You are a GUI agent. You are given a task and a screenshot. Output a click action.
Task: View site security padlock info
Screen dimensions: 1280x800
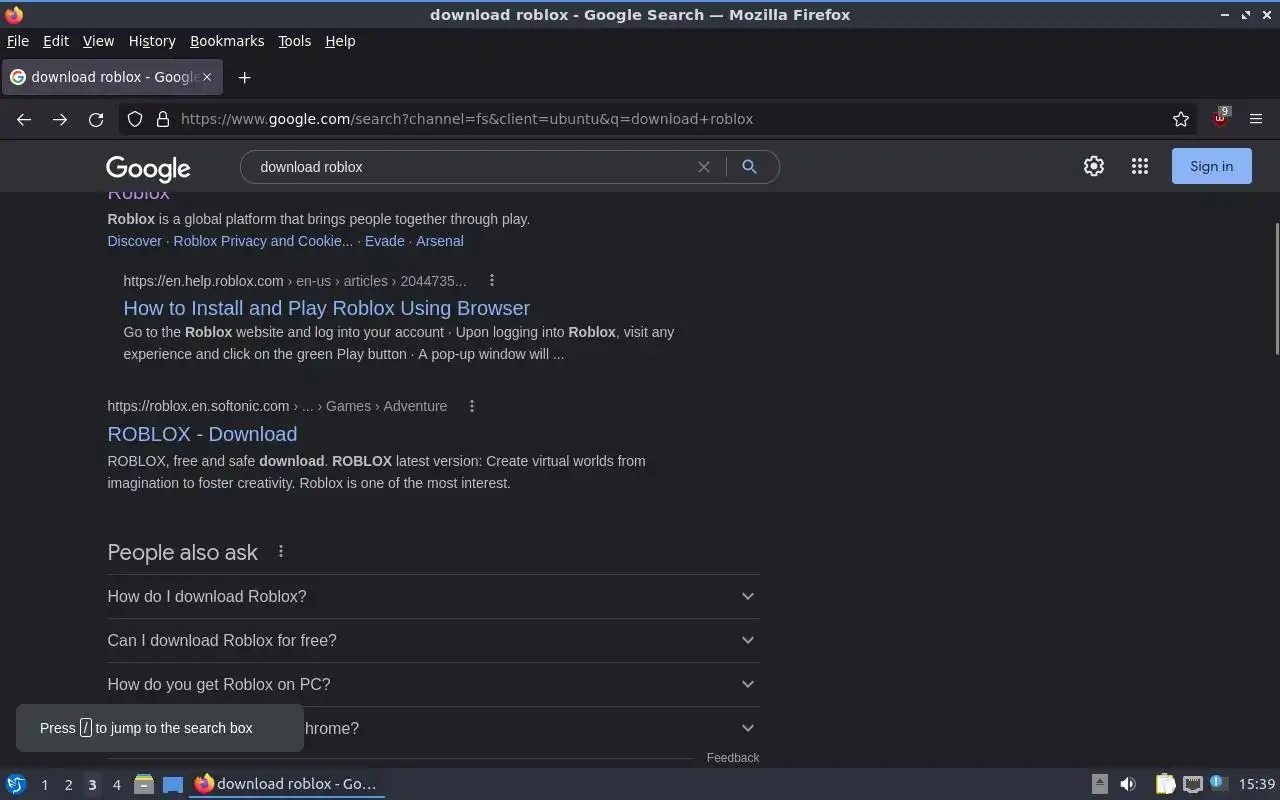163,119
